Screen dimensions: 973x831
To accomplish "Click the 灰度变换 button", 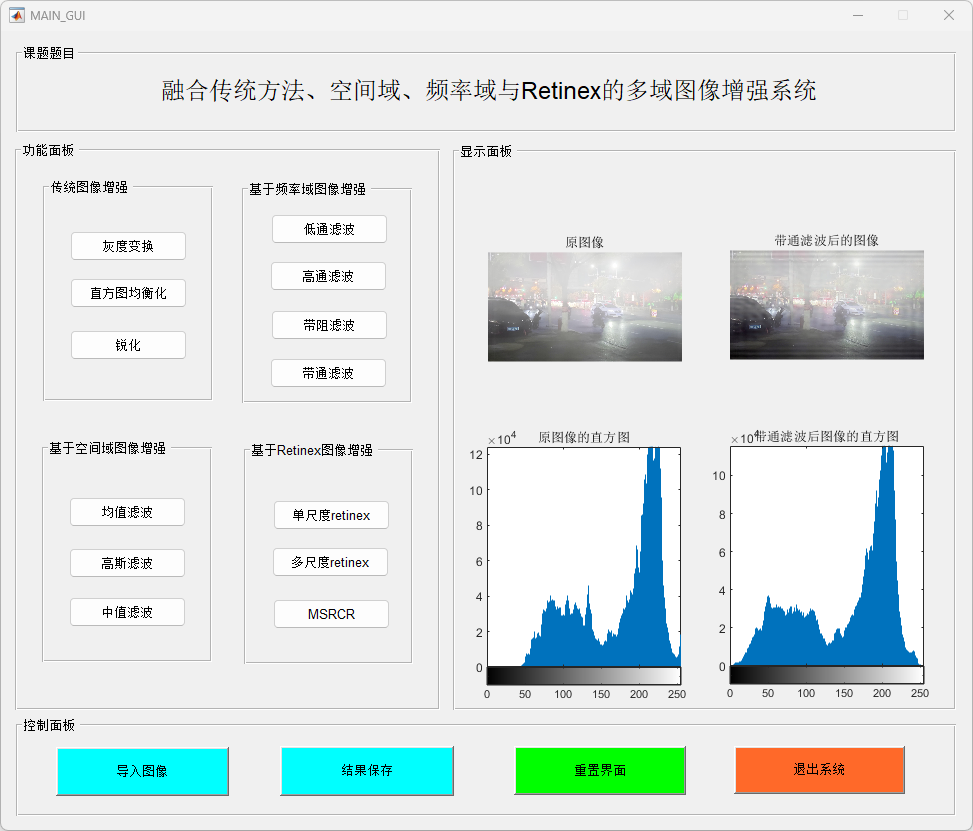I will pyautogui.click(x=128, y=246).
